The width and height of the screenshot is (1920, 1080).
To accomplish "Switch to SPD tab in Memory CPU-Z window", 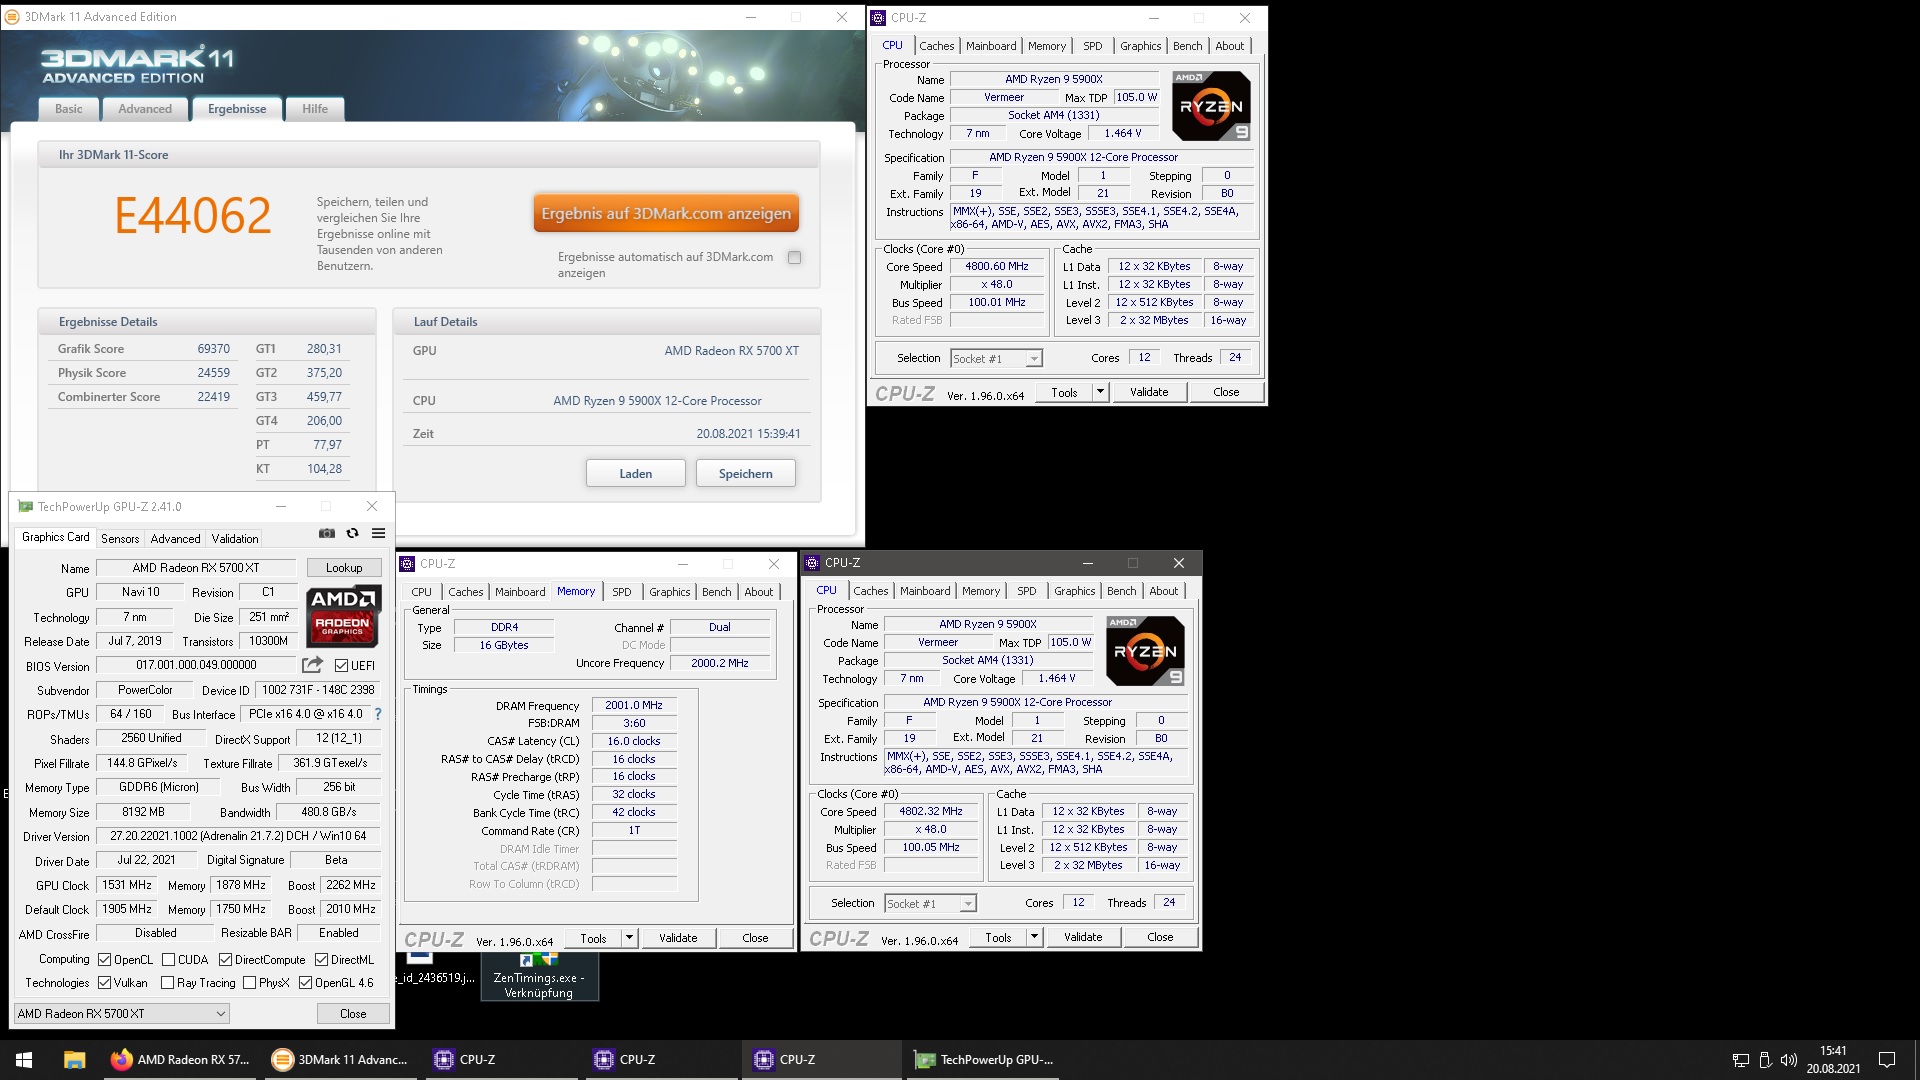I will coord(622,592).
